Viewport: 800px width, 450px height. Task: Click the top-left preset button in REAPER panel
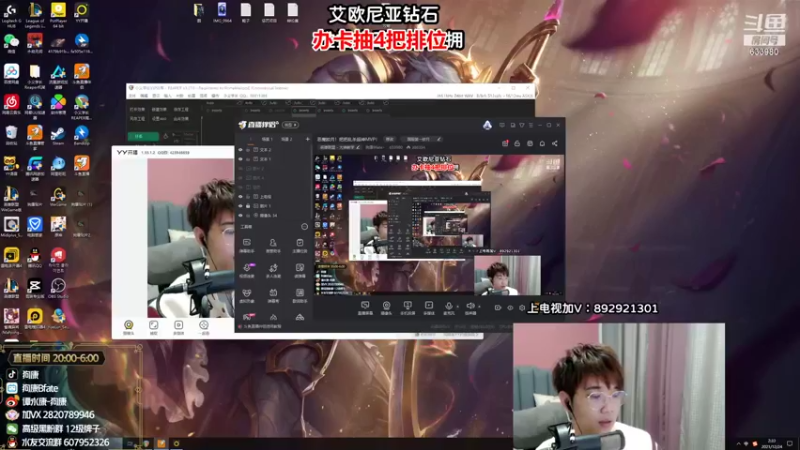[x=137, y=109]
